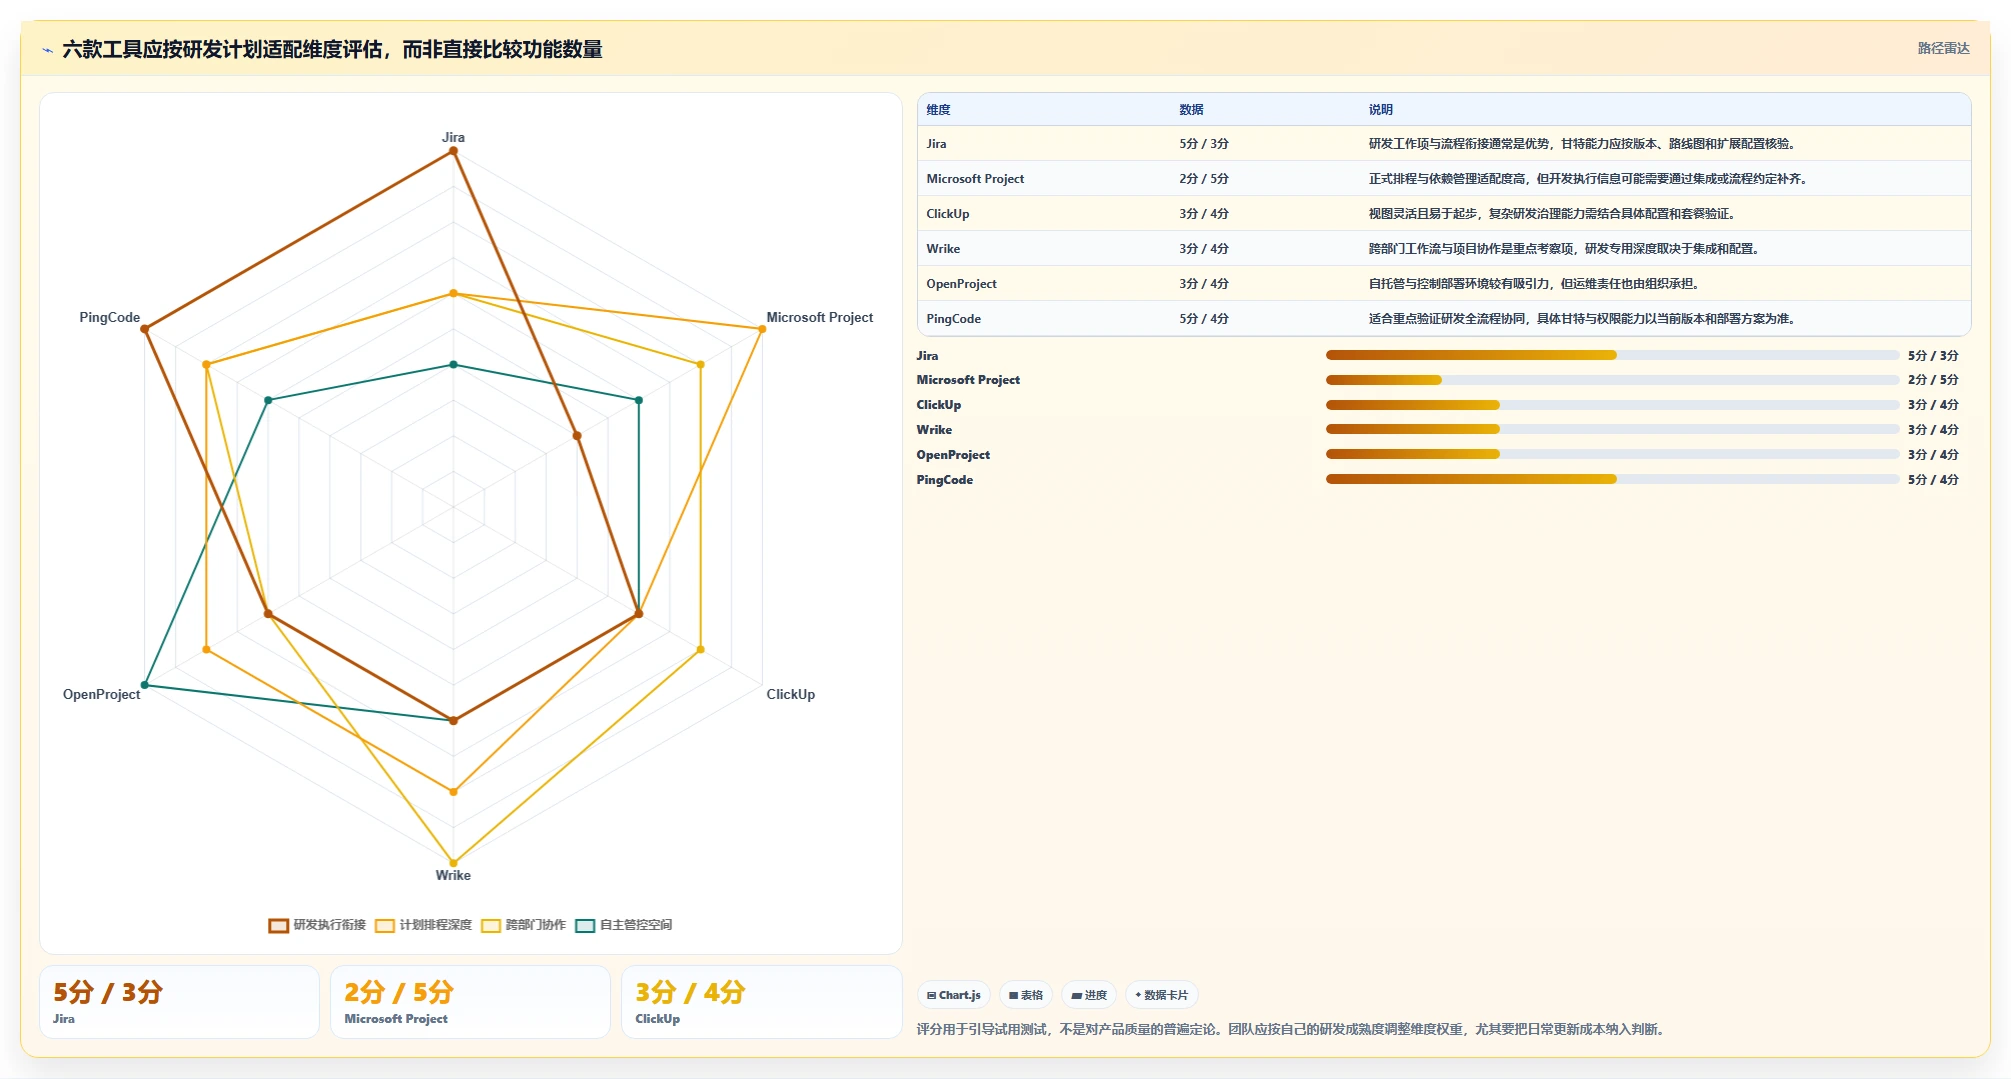2011x1079 pixels.
Task: Click the 5分 / 3分 score in the table's Jira row
Action: click(1204, 144)
